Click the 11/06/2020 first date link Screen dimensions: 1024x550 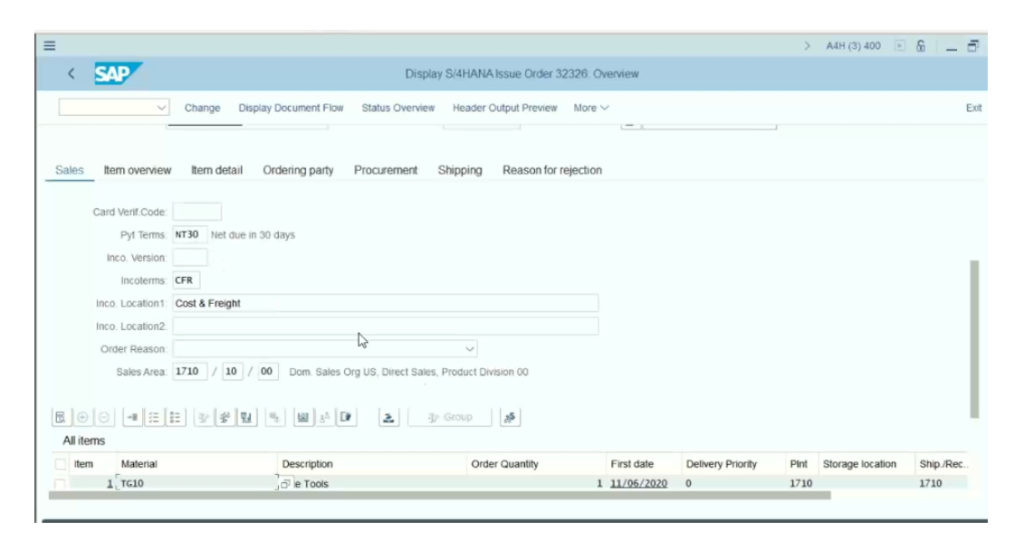tap(639, 483)
